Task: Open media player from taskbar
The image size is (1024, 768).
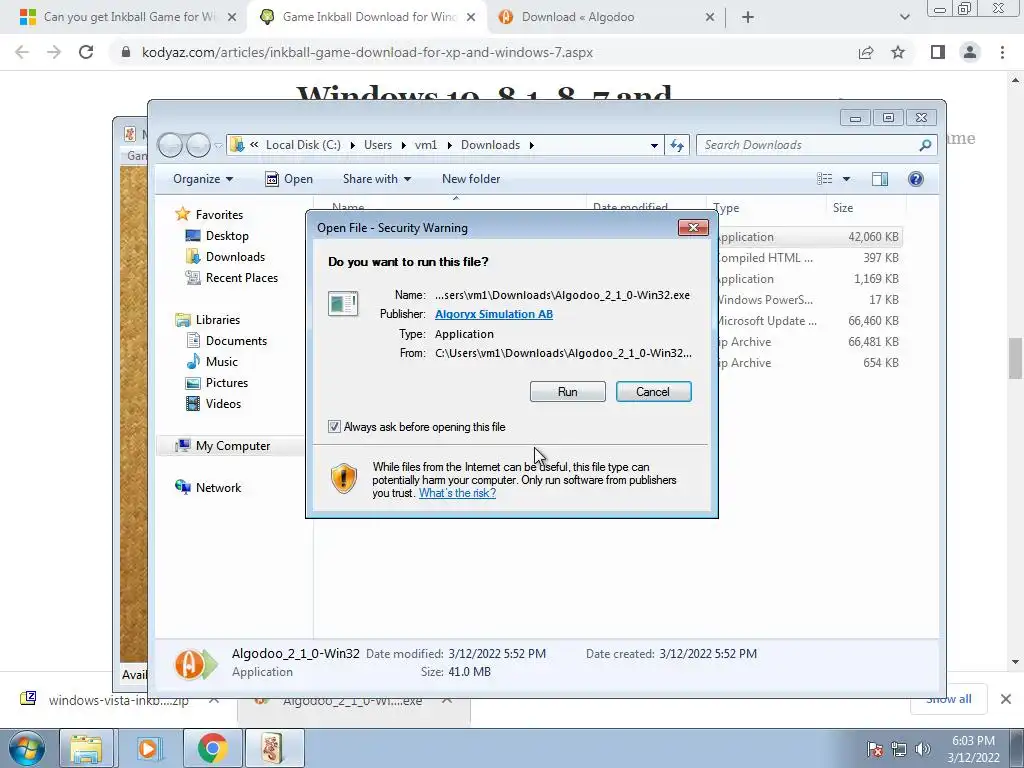Action: (x=149, y=748)
